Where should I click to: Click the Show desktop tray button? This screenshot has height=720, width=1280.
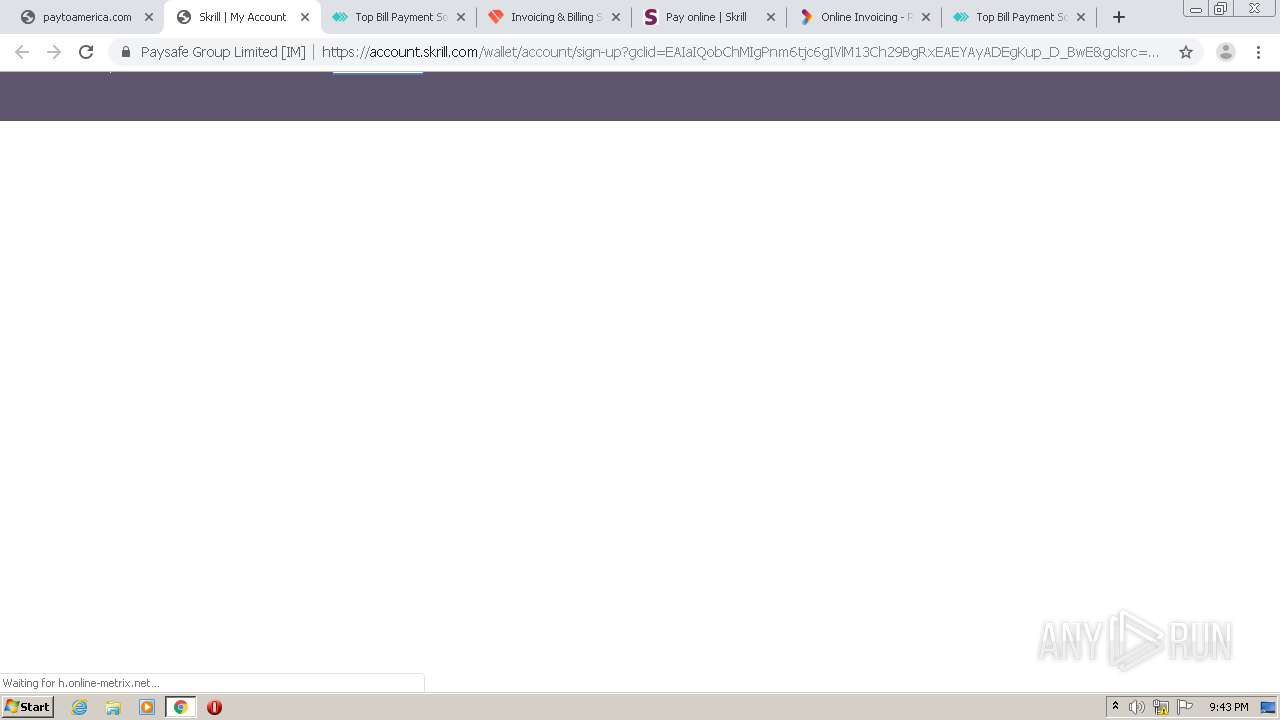1269,707
